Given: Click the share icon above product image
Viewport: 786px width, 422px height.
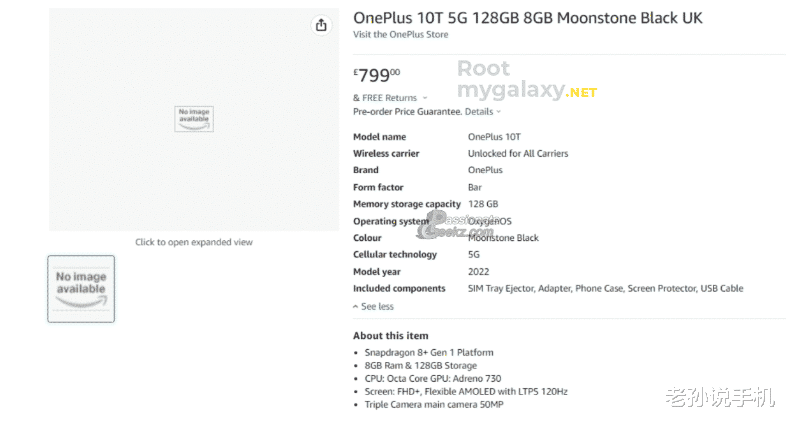Looking at the screenshot, I should tap(321, 25).
